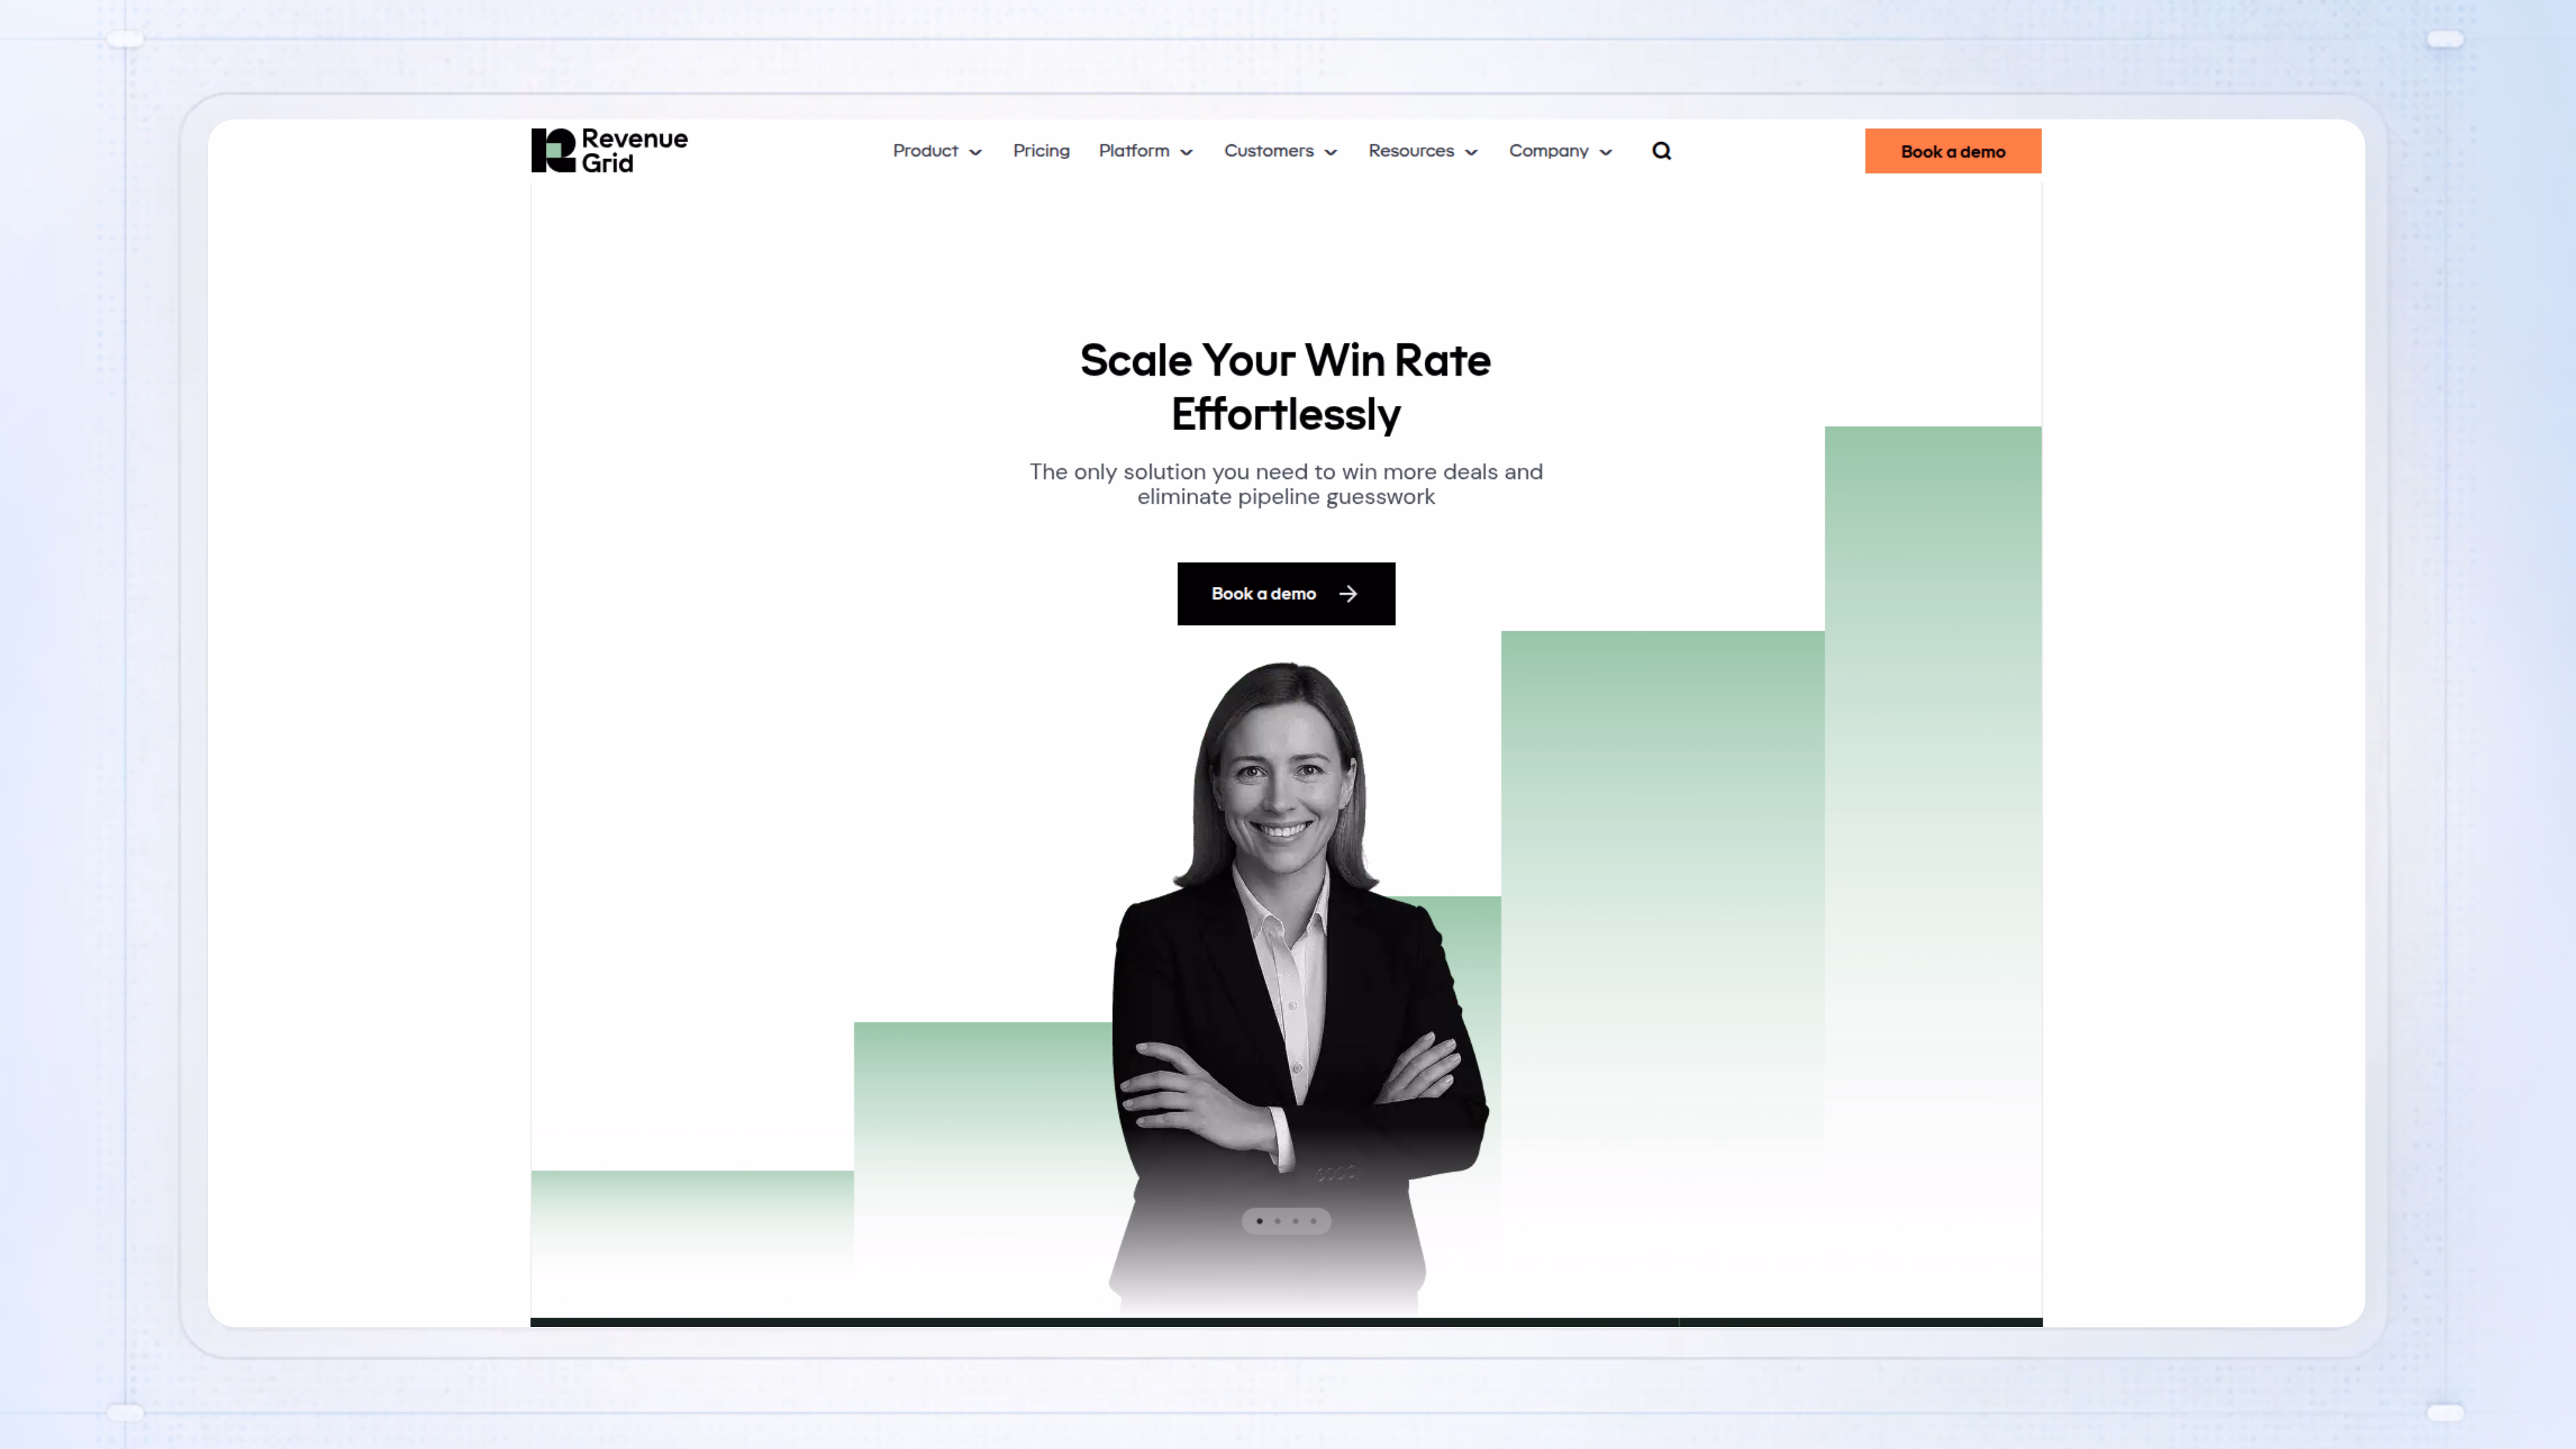Select the third carousel slide dot
This screenshot has height=1449, width=2576.
(1295, 1221)
